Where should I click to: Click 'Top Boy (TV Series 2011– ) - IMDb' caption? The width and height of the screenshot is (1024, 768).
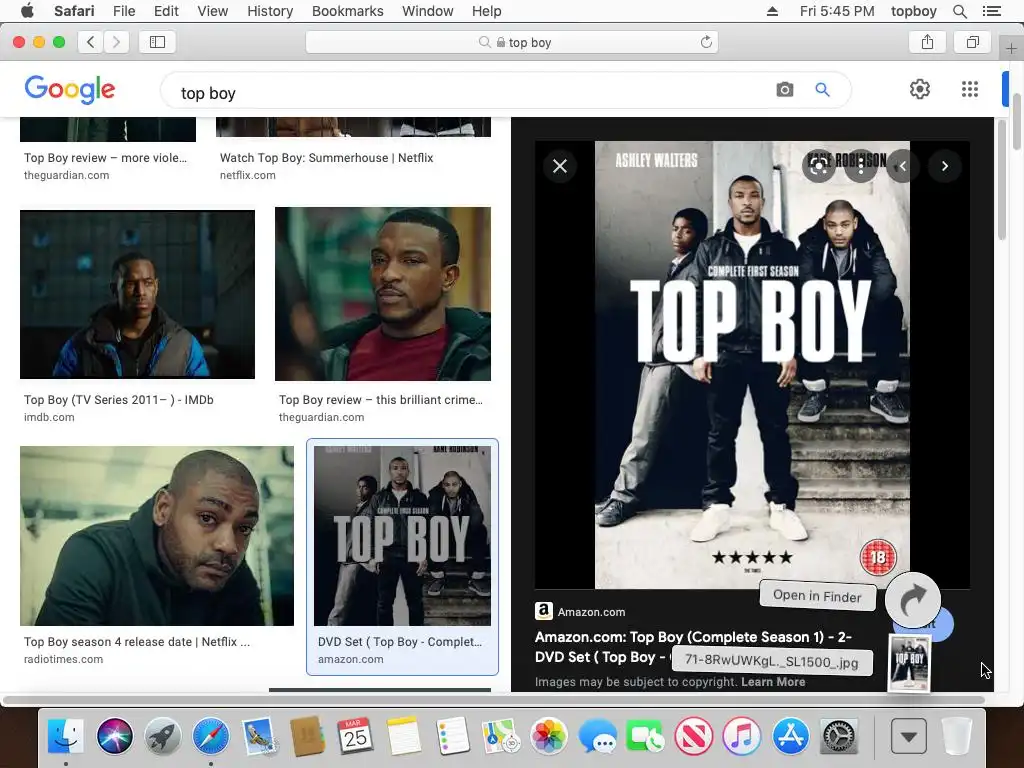coord(119,400)
